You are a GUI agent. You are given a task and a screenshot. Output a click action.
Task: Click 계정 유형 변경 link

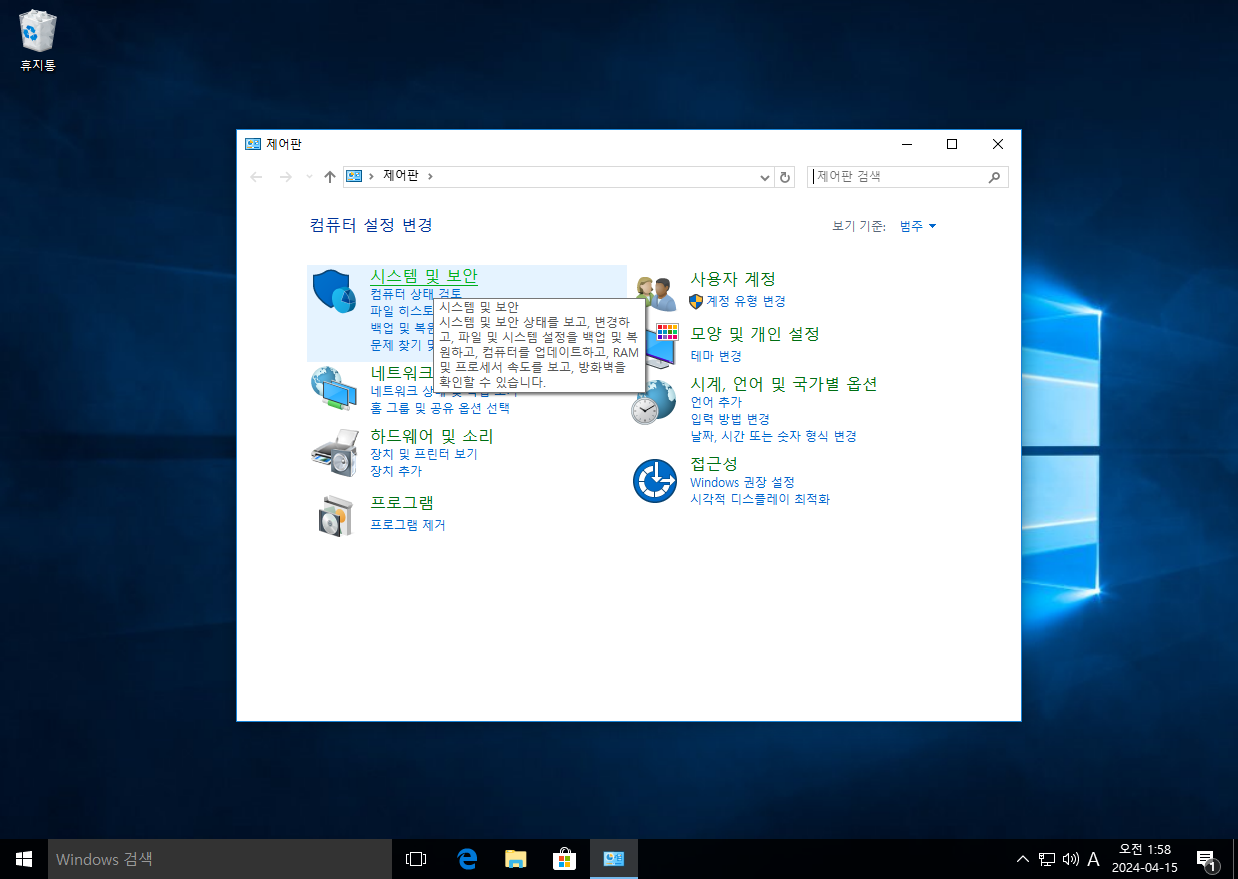tap(746, 301)
